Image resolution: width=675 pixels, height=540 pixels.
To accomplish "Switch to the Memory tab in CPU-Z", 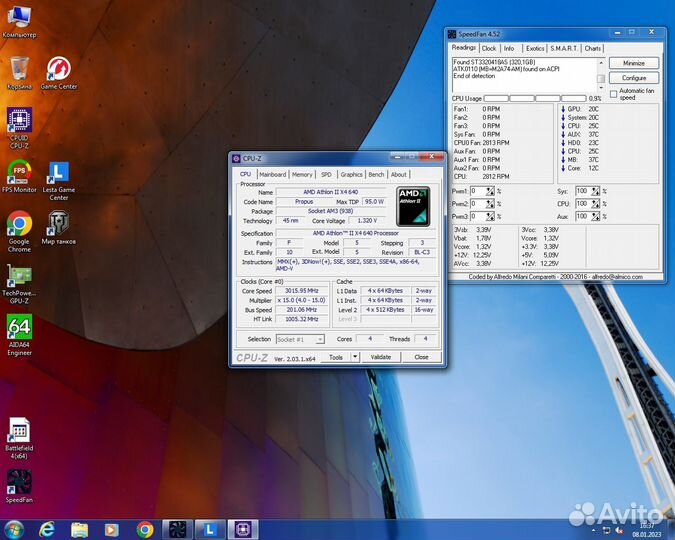I will (302, 174).
